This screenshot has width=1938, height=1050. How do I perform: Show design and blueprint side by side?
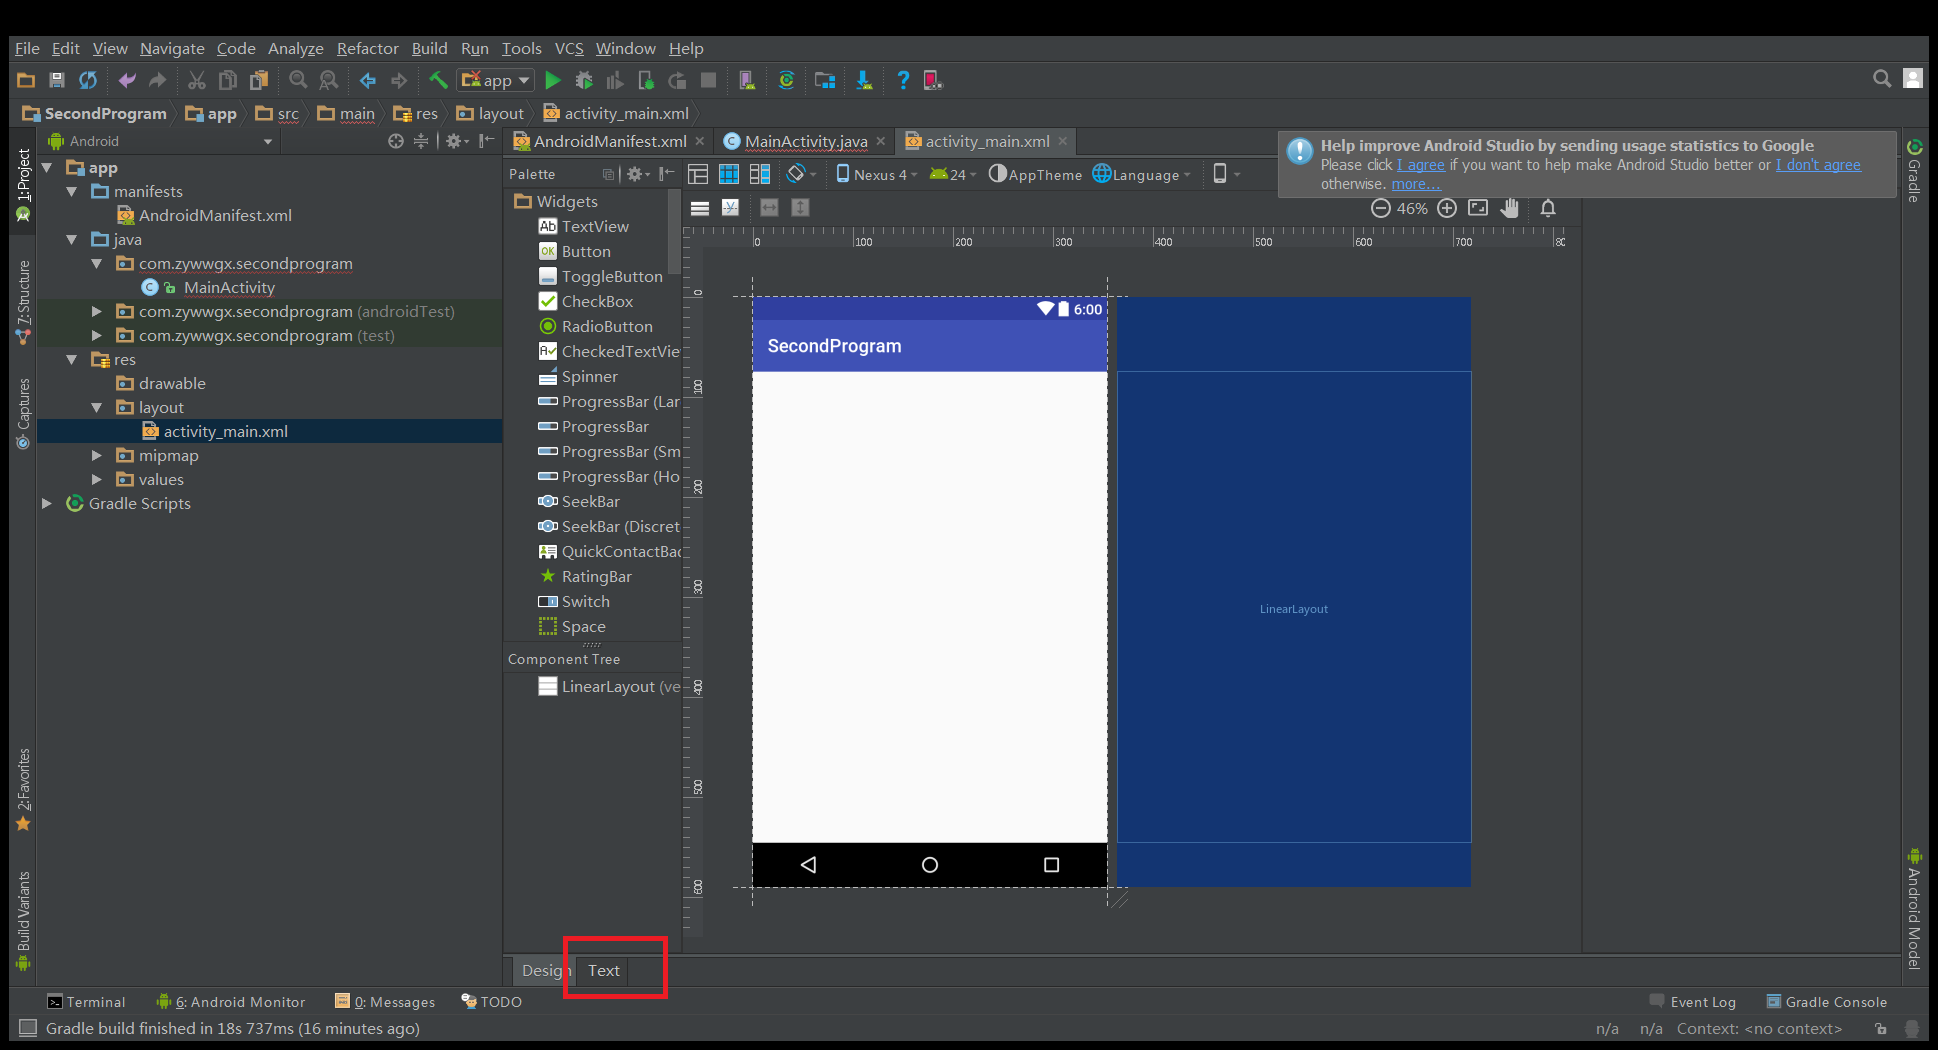(x=760, y=174)
